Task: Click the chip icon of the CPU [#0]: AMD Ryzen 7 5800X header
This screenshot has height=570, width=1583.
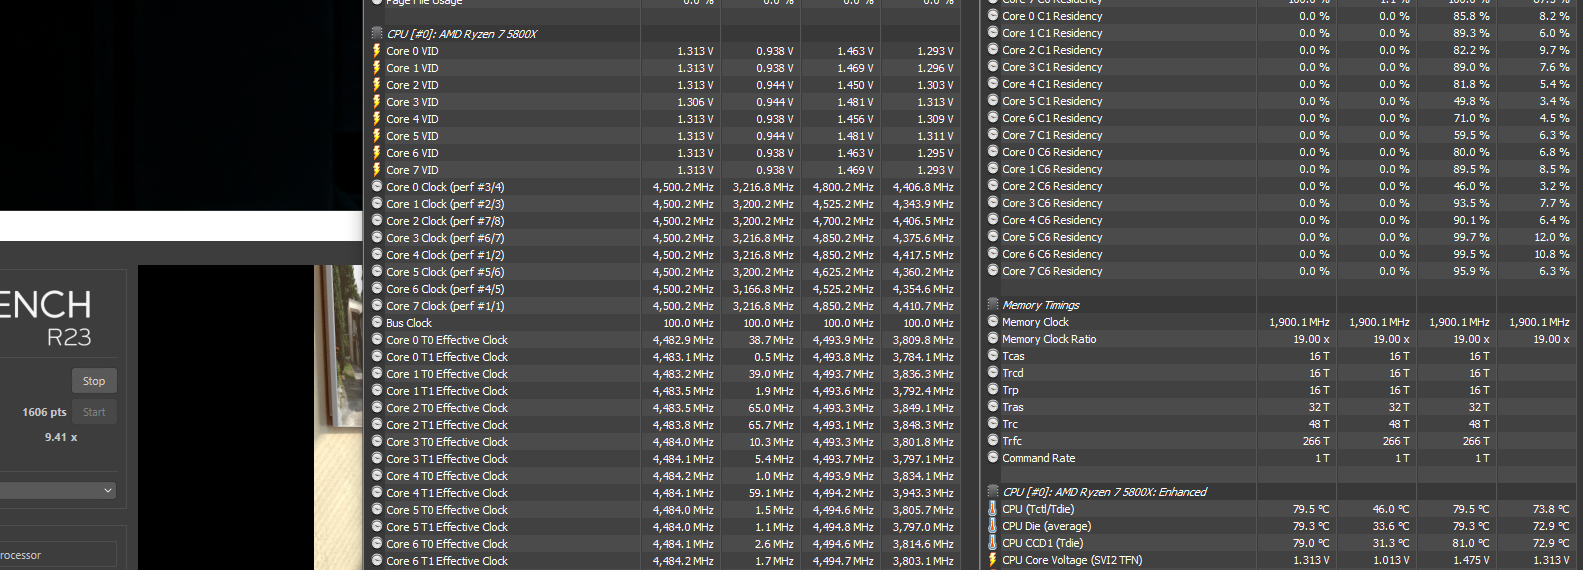Action: tap(377, 34)
